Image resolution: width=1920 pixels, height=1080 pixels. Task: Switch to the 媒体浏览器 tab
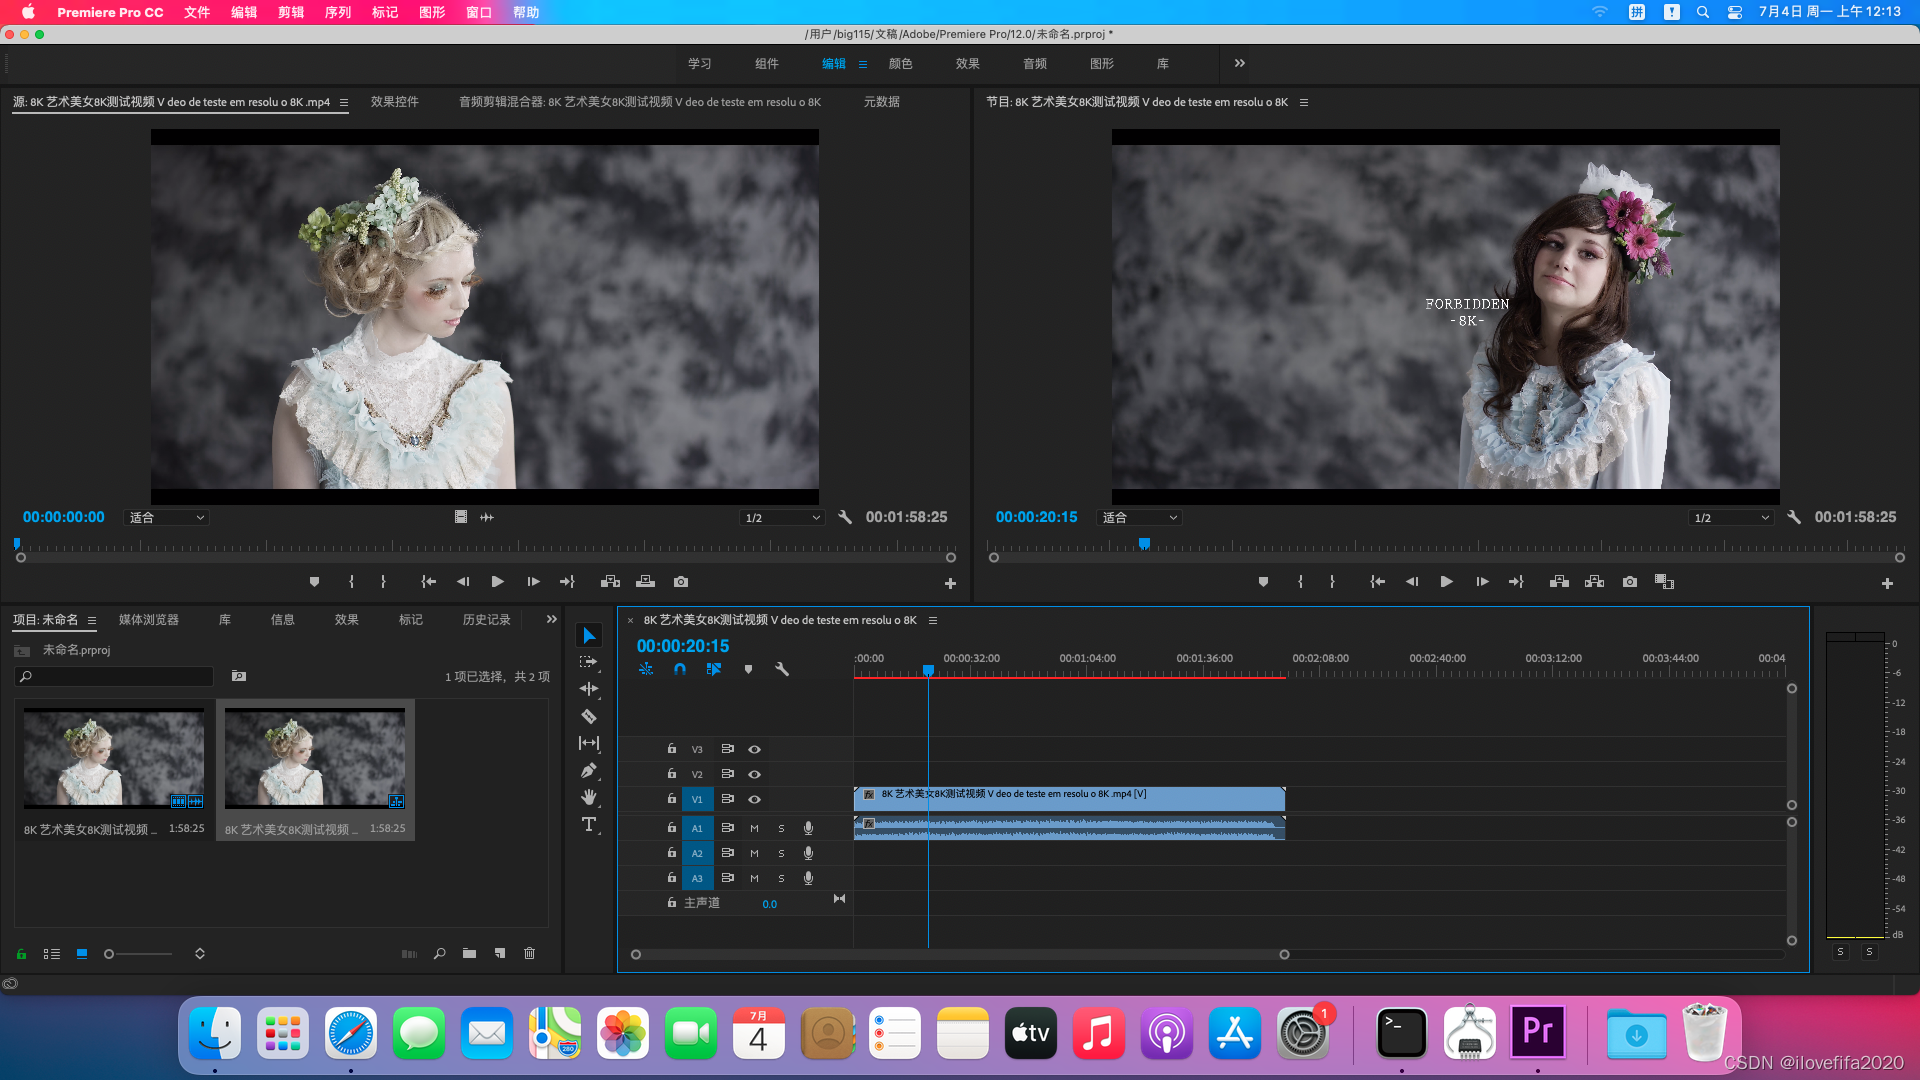click(x=149, y=620)
